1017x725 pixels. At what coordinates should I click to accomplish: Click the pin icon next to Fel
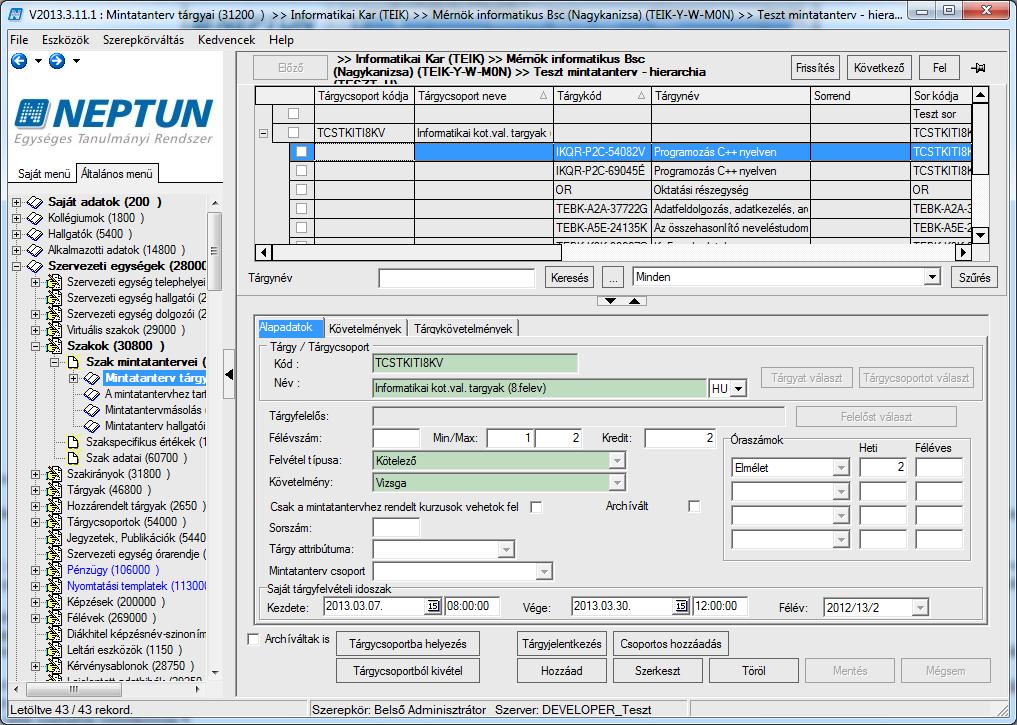(978, 67)
